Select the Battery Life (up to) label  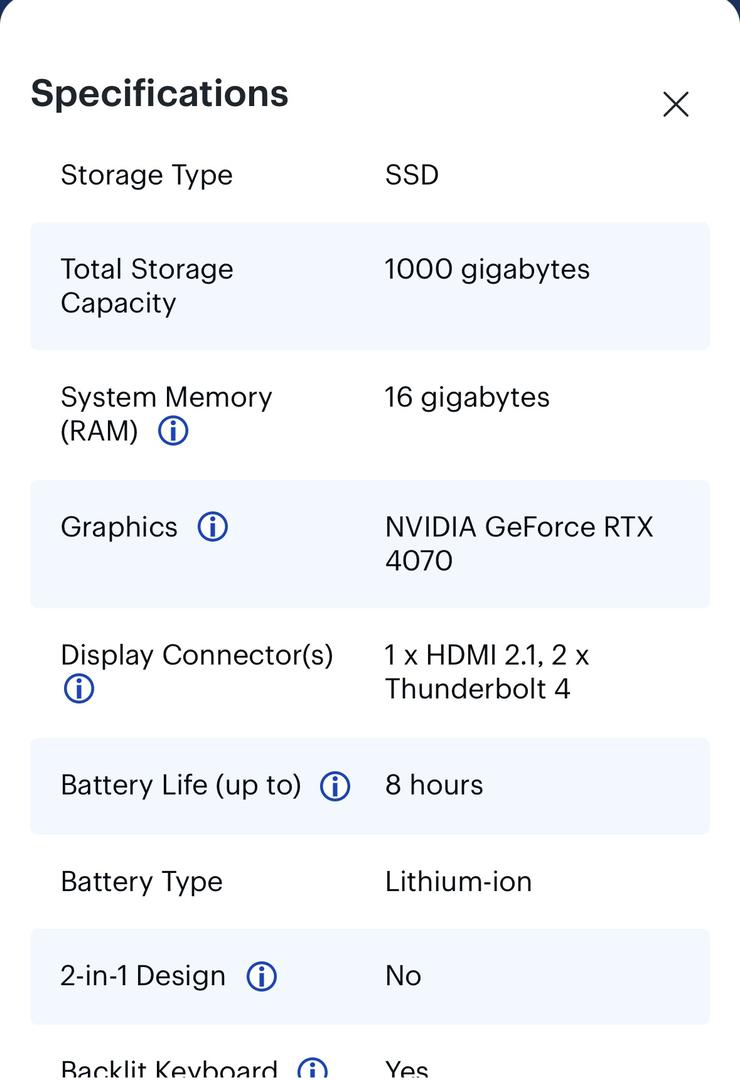point(181,785)
